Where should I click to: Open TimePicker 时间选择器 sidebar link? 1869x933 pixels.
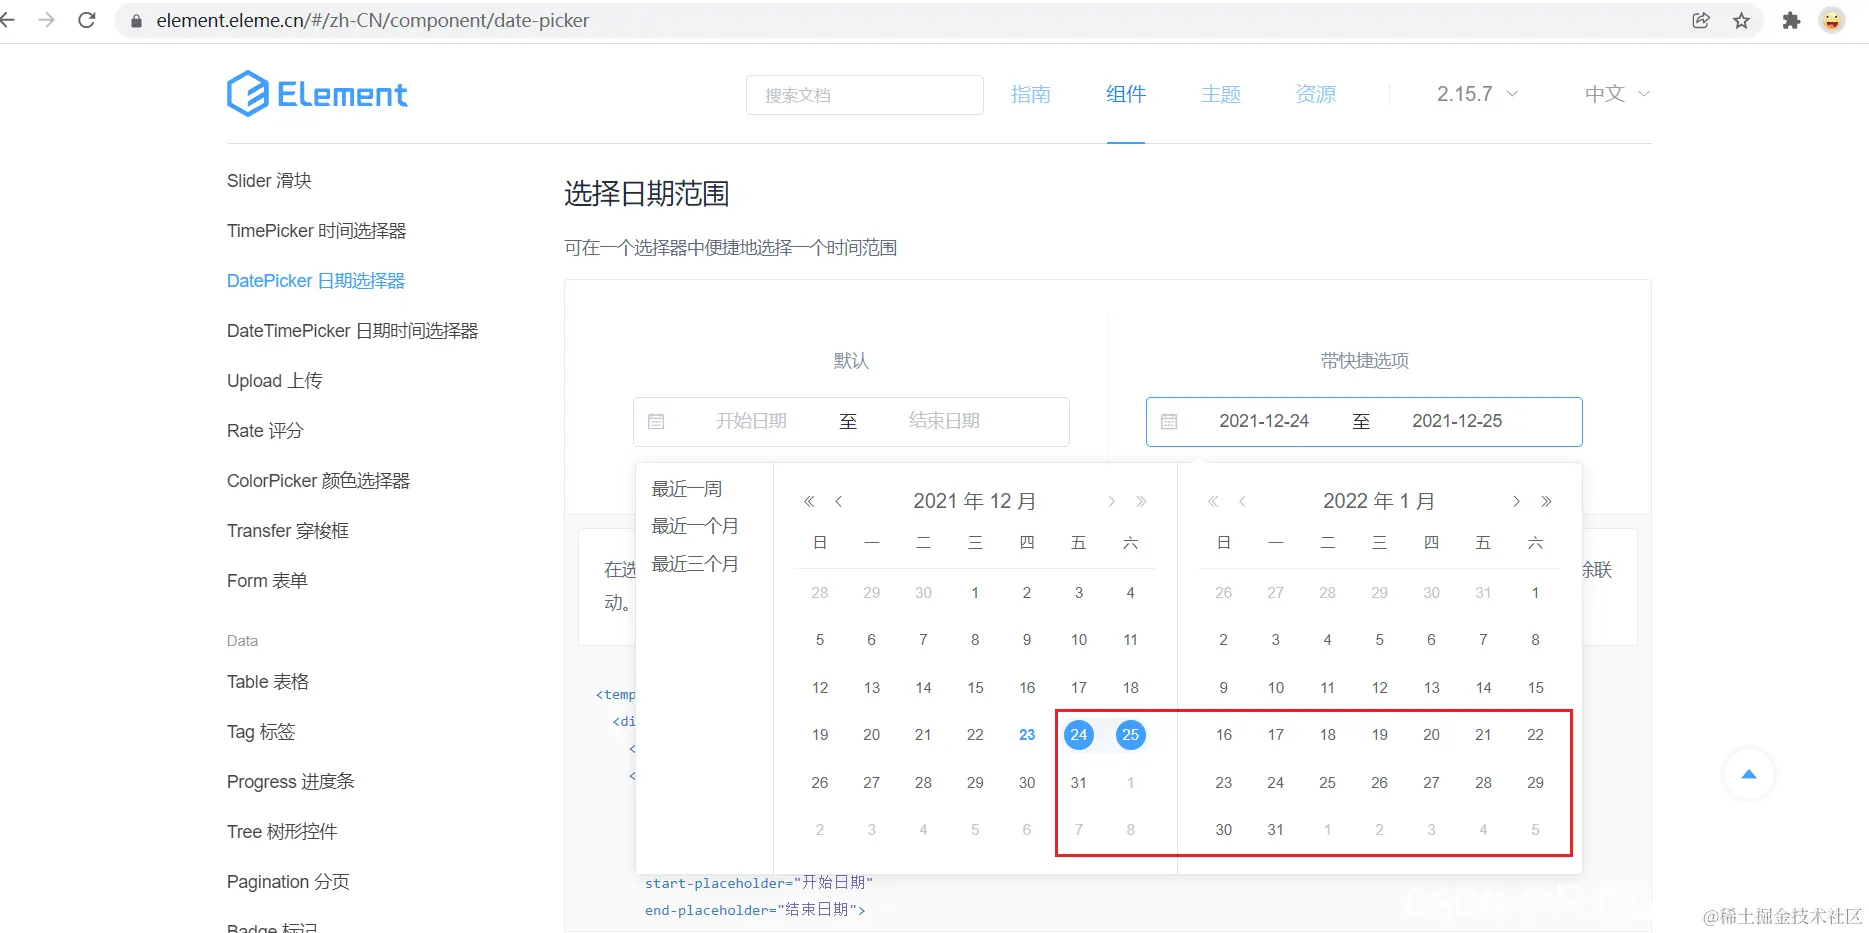316,231
